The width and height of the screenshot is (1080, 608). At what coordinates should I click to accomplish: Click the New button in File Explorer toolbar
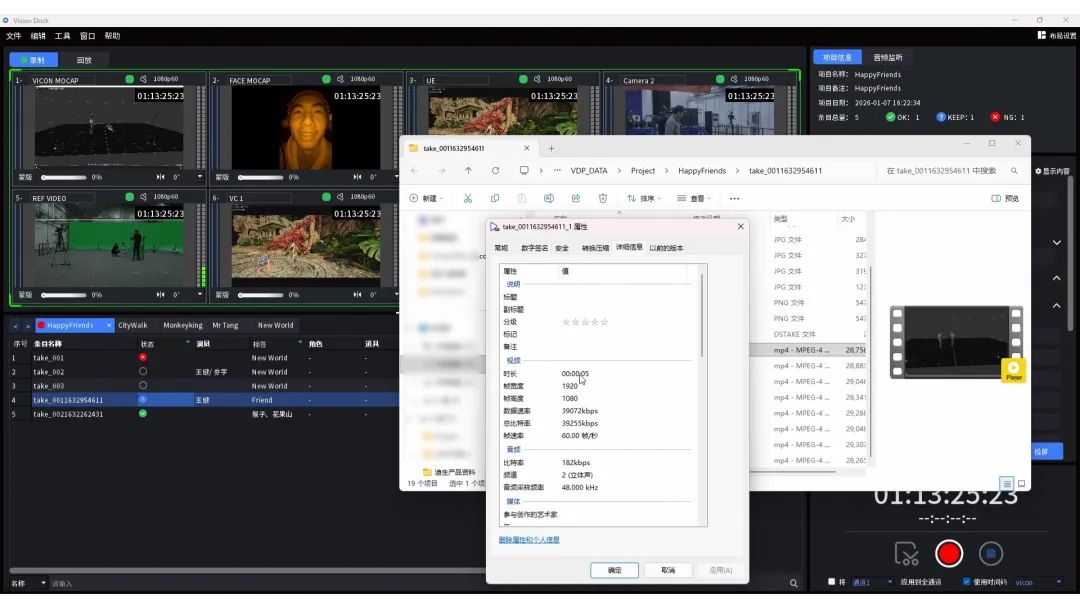pyautogui.click(x=426, y=198)
